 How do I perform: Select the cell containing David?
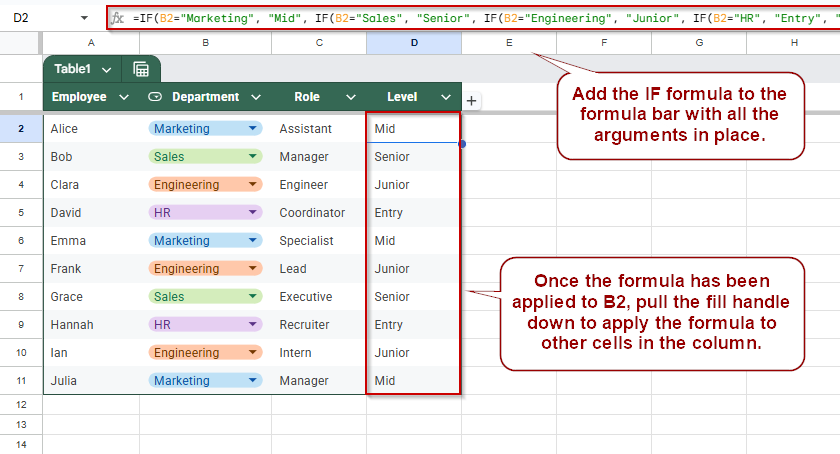pyautogui.click(x=91, y=212)
